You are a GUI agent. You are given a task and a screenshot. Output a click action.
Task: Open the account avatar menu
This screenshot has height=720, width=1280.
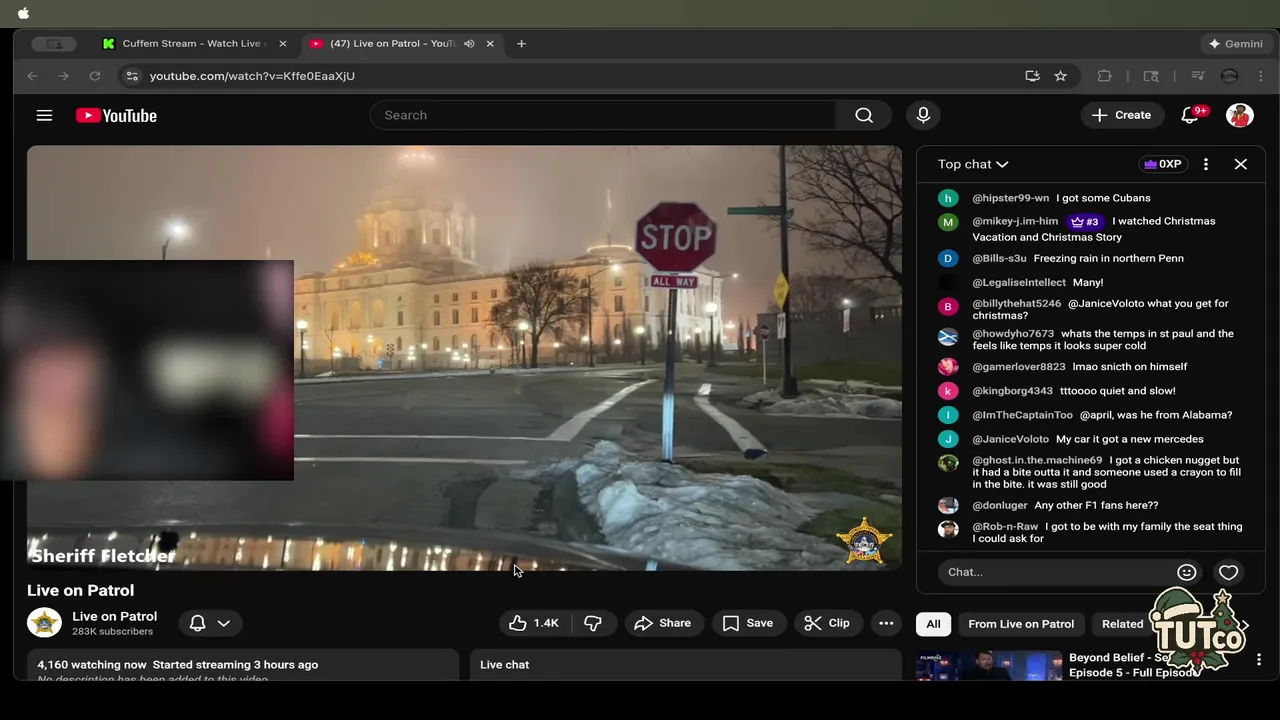pos(1240,115)
